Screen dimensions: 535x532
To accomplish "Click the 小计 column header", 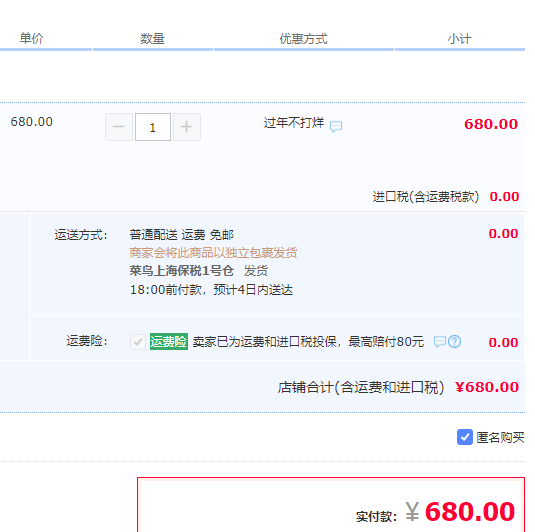I will (460, 39).
